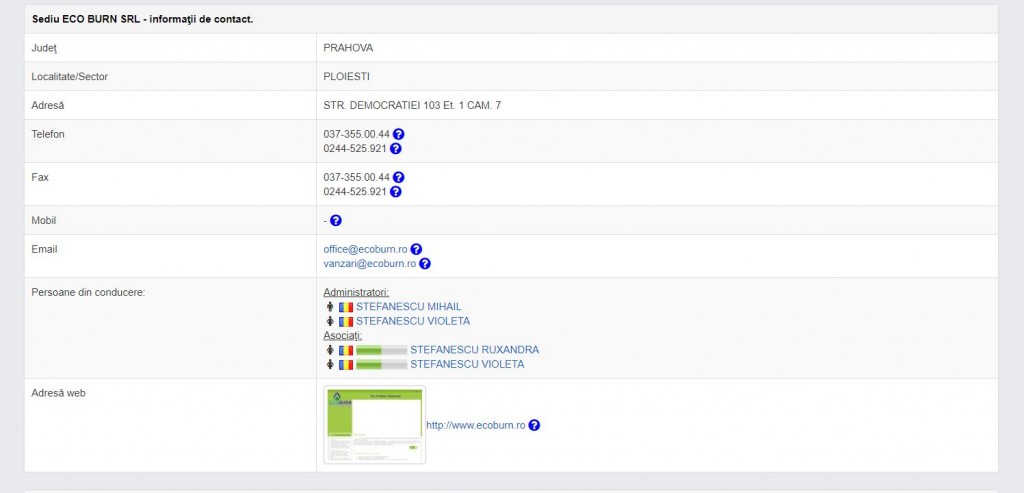
Task: Click help icon next to http://www.ecoburn.ro
Action: (534, 425)
